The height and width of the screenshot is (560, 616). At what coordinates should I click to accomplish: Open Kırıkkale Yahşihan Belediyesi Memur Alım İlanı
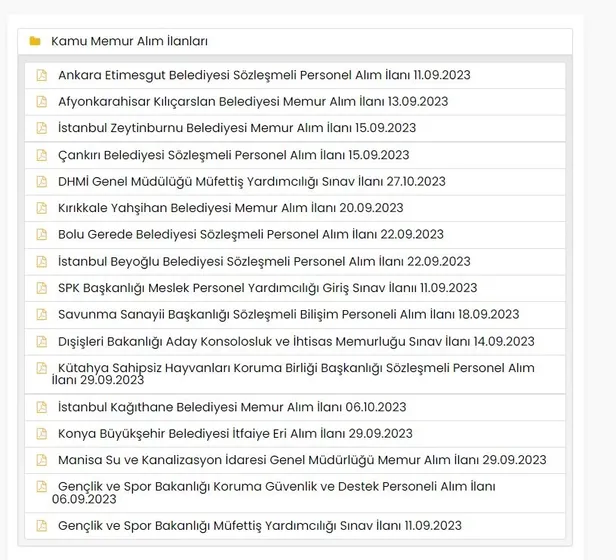(231, 208)
